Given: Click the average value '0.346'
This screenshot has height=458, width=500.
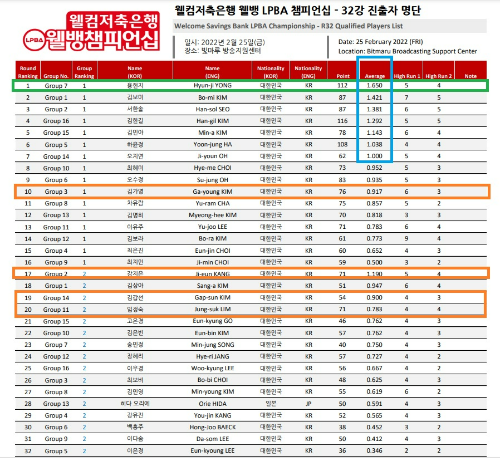Looking at the screenshot, I should point(374,451).
